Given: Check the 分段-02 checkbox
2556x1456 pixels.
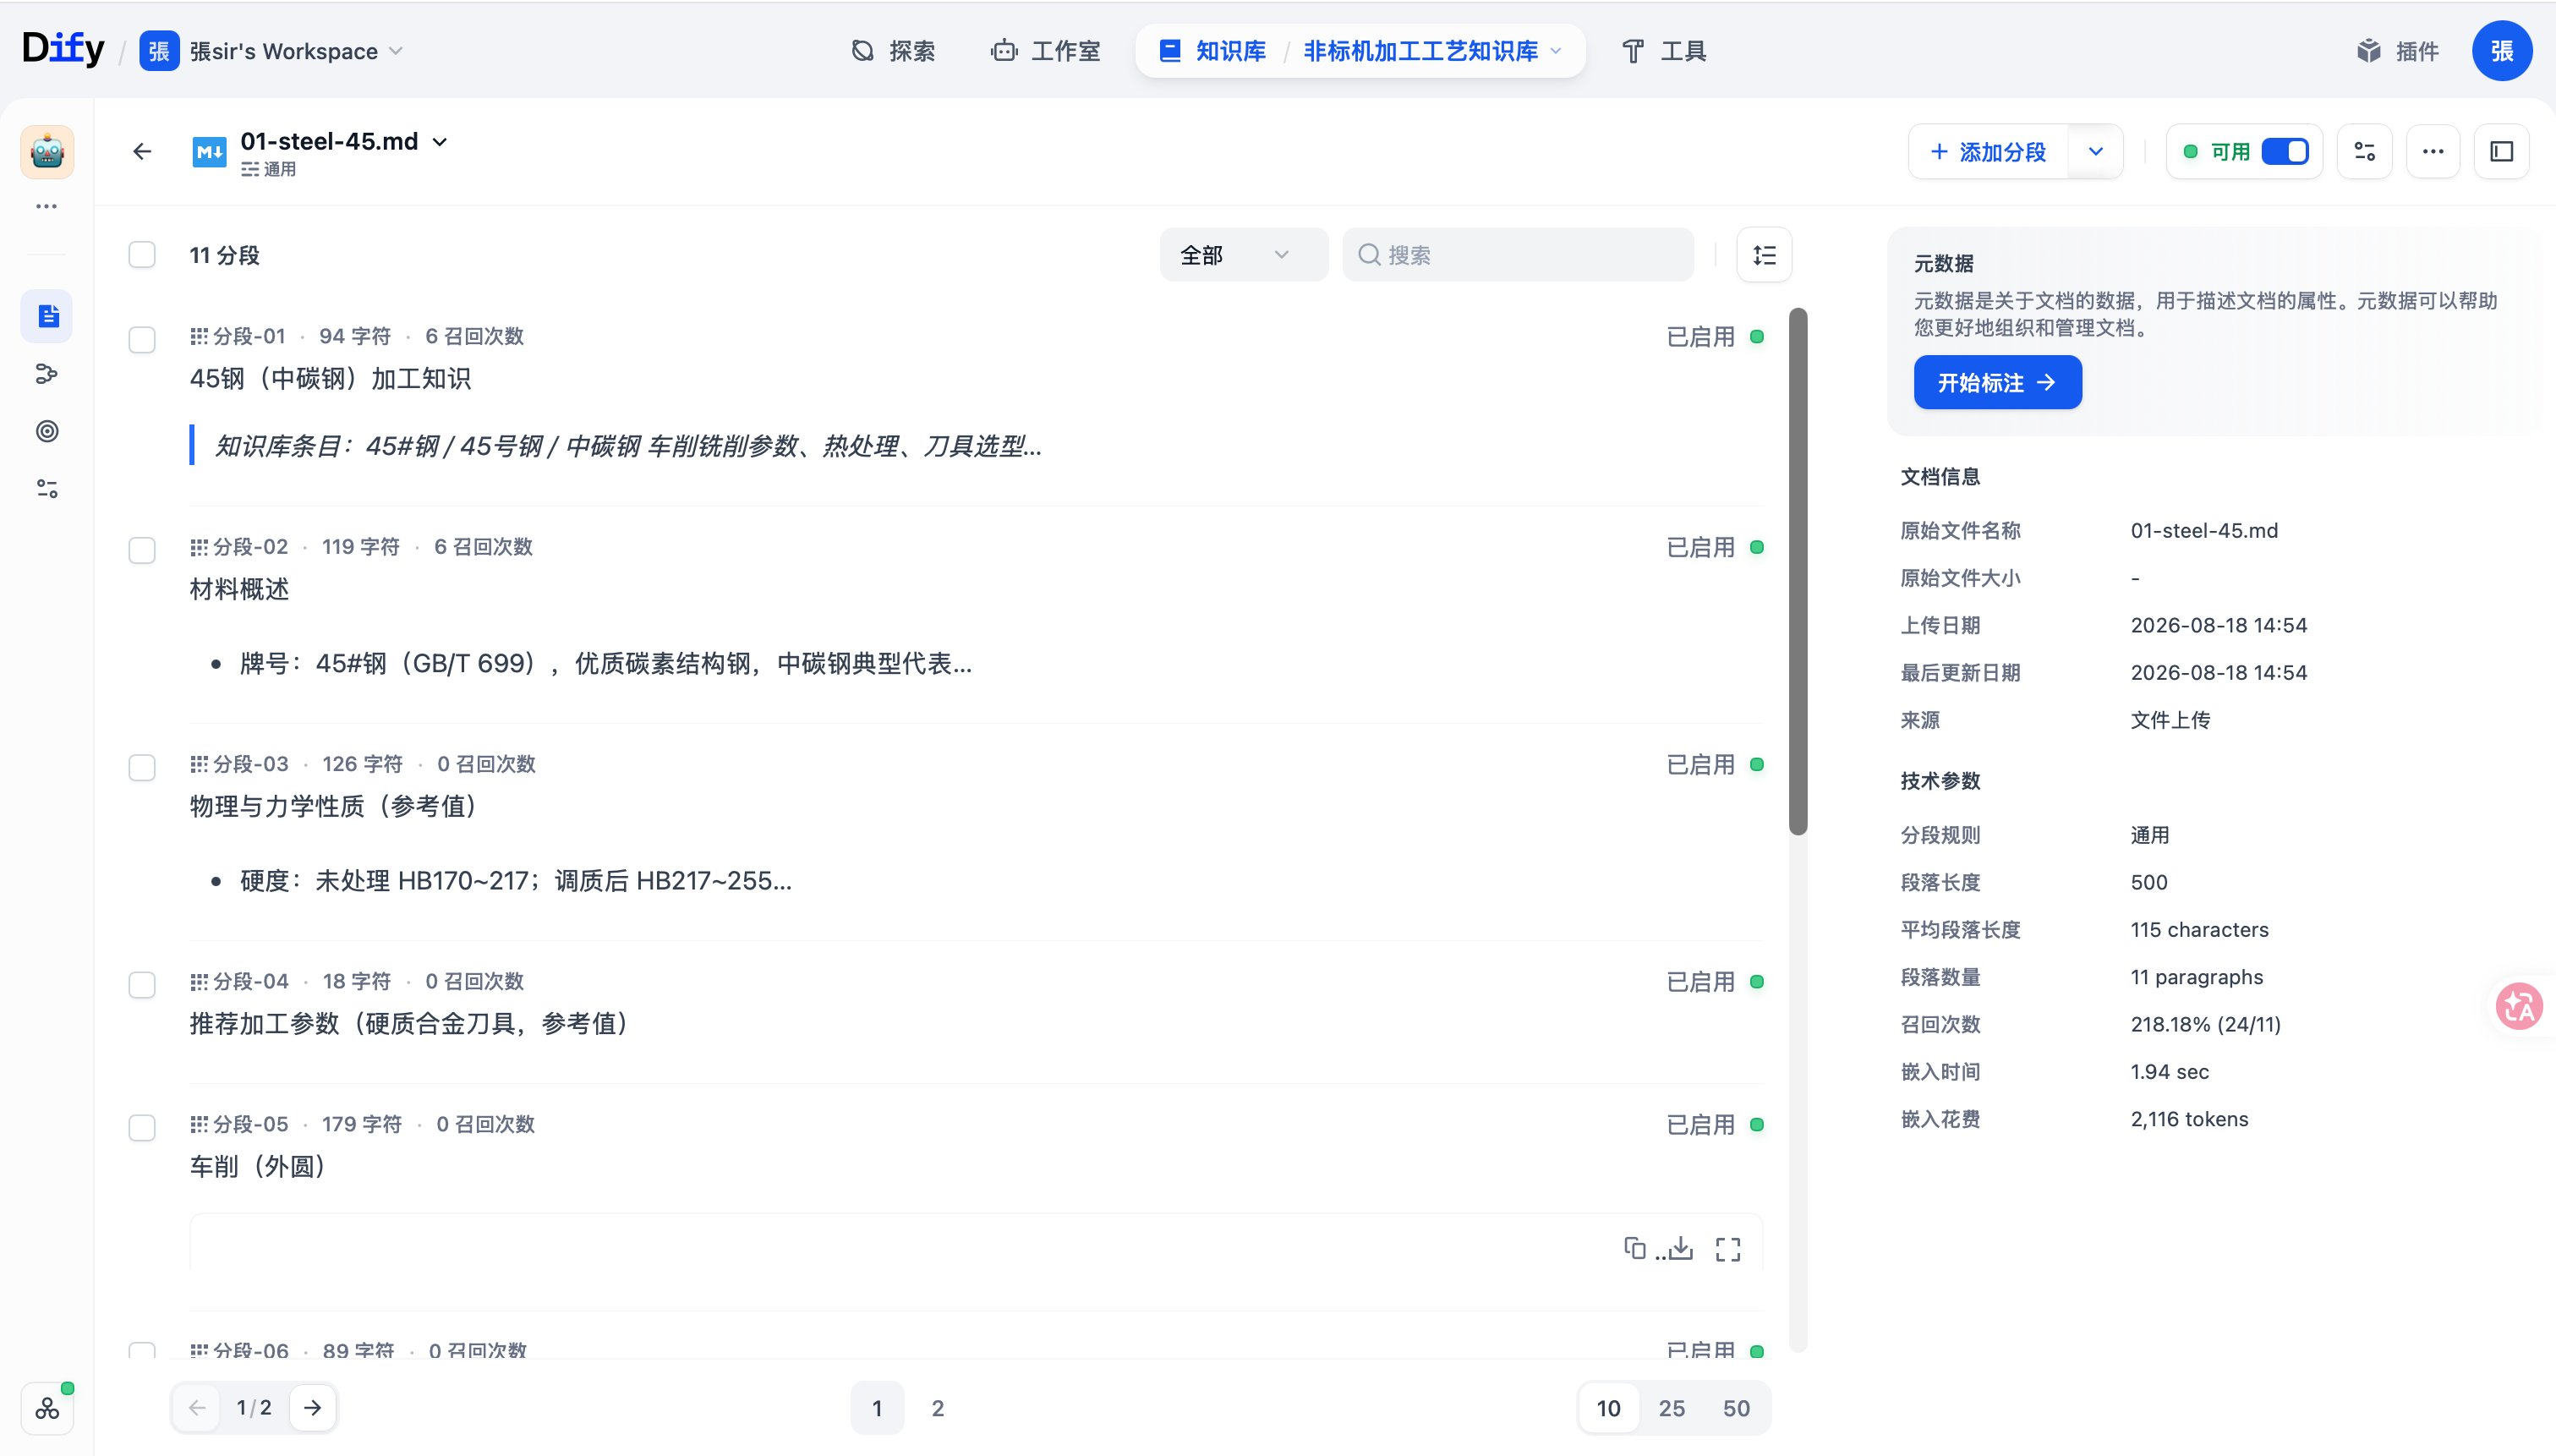Looking at the screenshot, I should [142, 551].
